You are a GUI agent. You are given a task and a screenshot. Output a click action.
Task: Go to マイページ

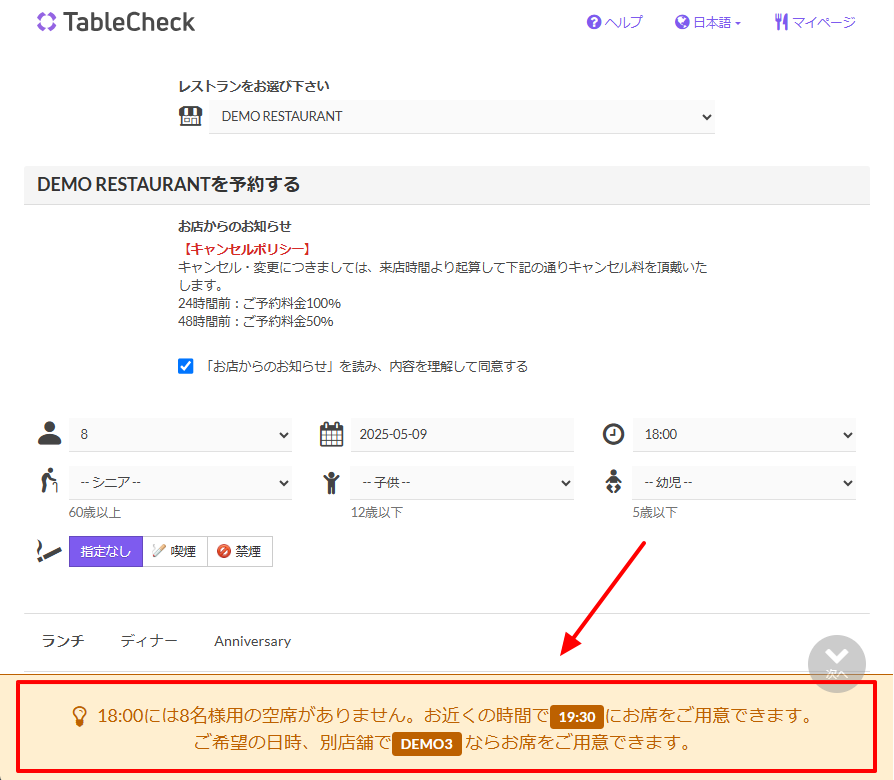pos(815,22)
